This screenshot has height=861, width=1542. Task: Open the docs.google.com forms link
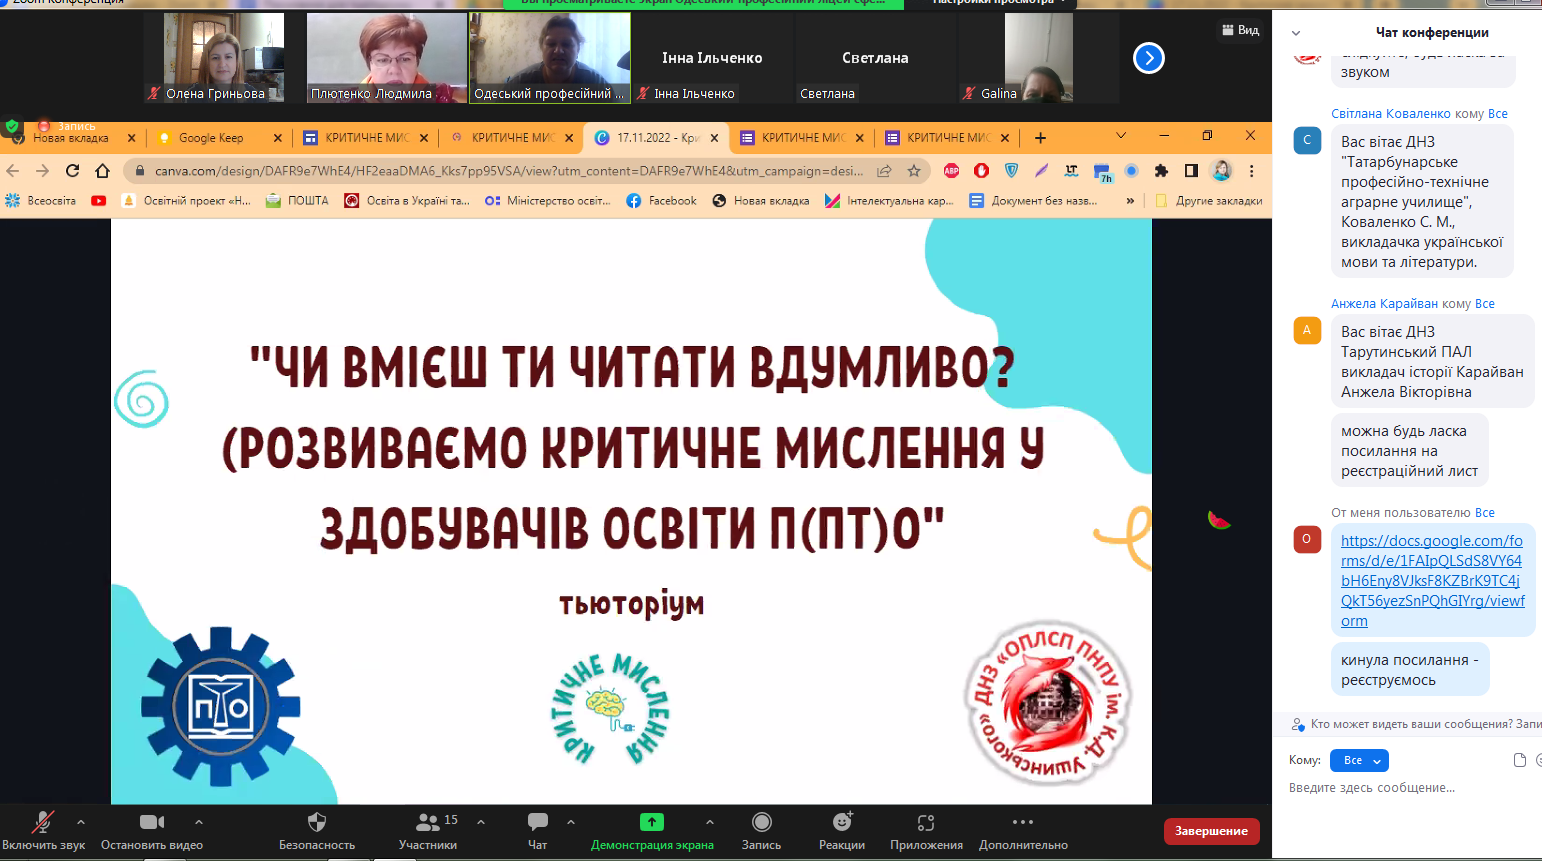1431,580
